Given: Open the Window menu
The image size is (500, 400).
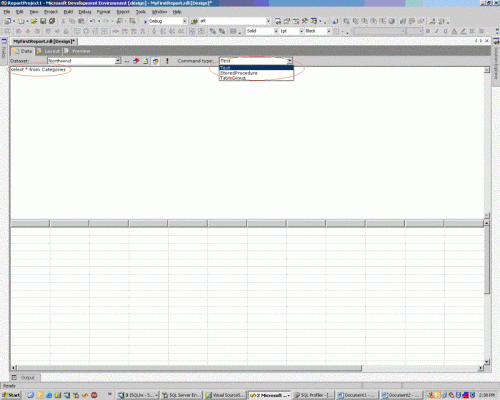Looking at the screenshot, I should [159, 12].
